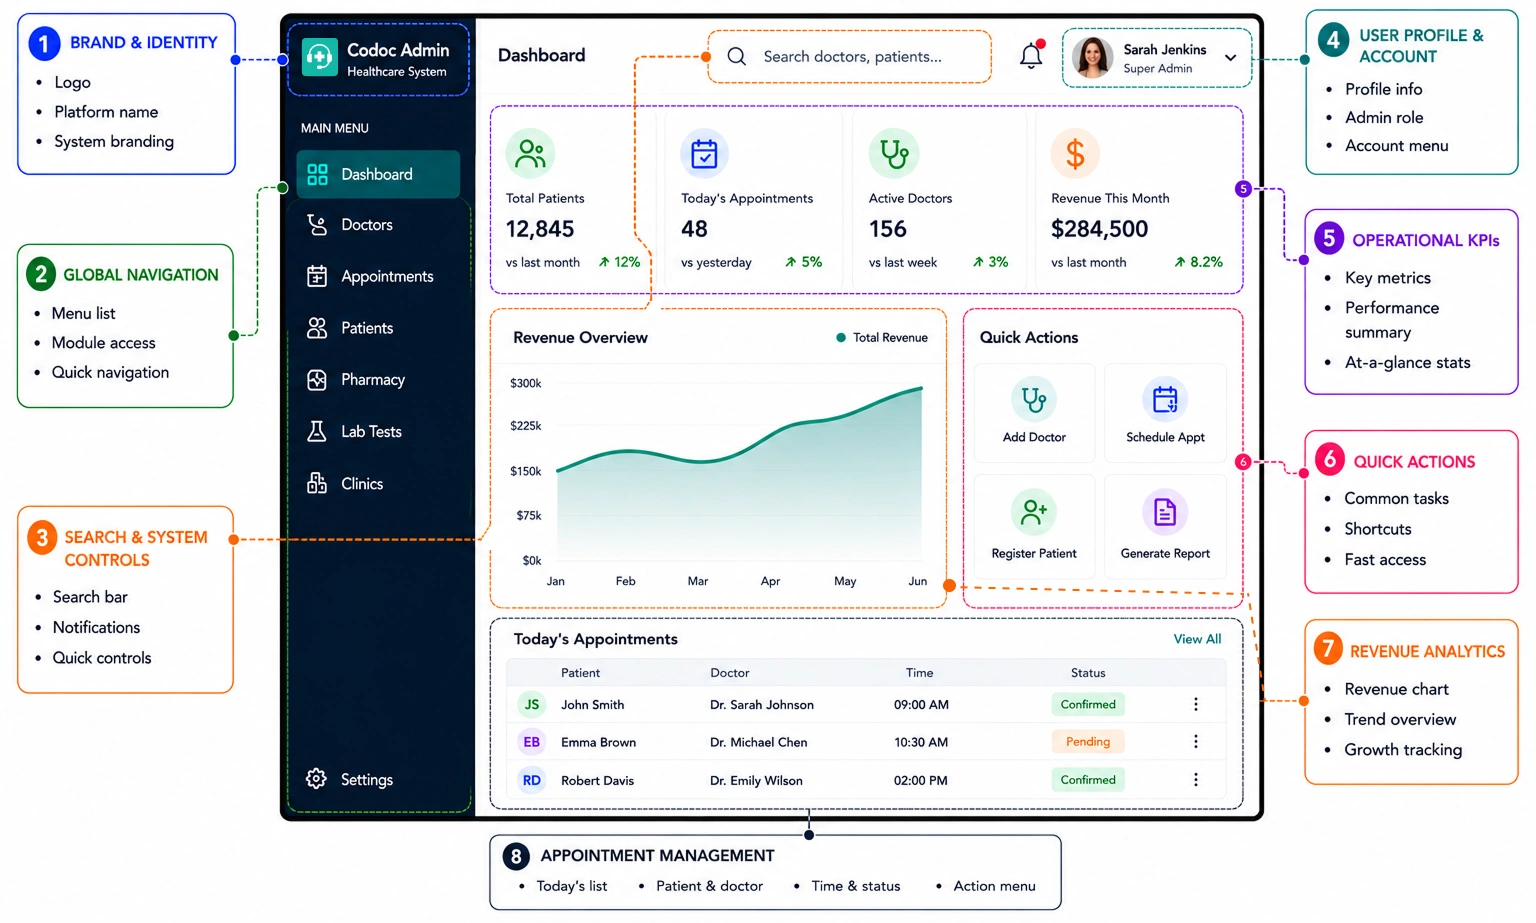Click the Codoc Admin logo icon
The image size is (1536, 923).
[320, 58]
